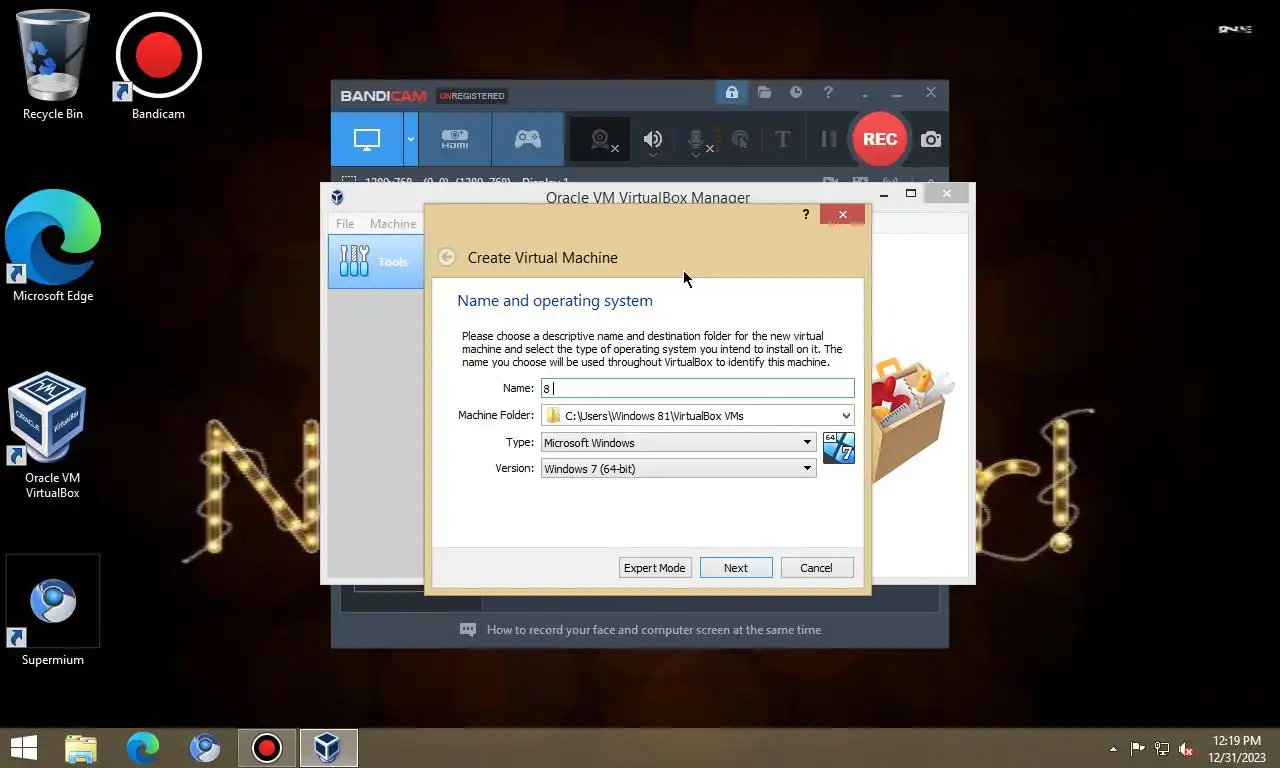Open Bandicam desktop shortcut
Screen dimensions: 1280x768
pos(158,65)
